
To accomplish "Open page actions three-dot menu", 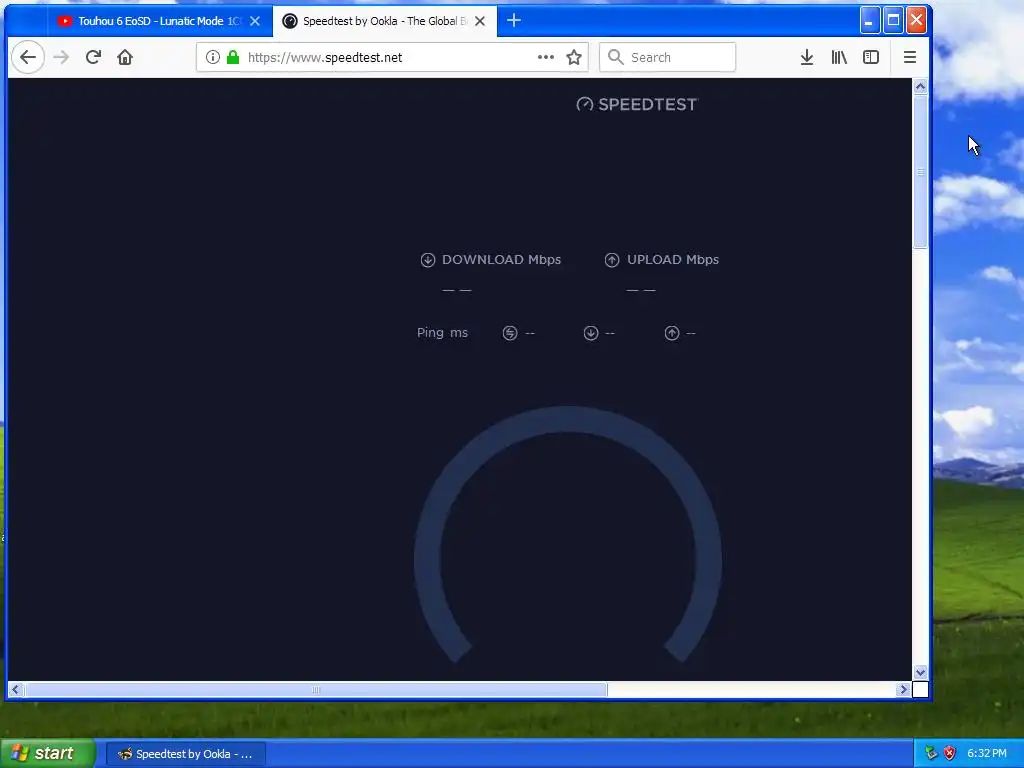I will (546, 57).
